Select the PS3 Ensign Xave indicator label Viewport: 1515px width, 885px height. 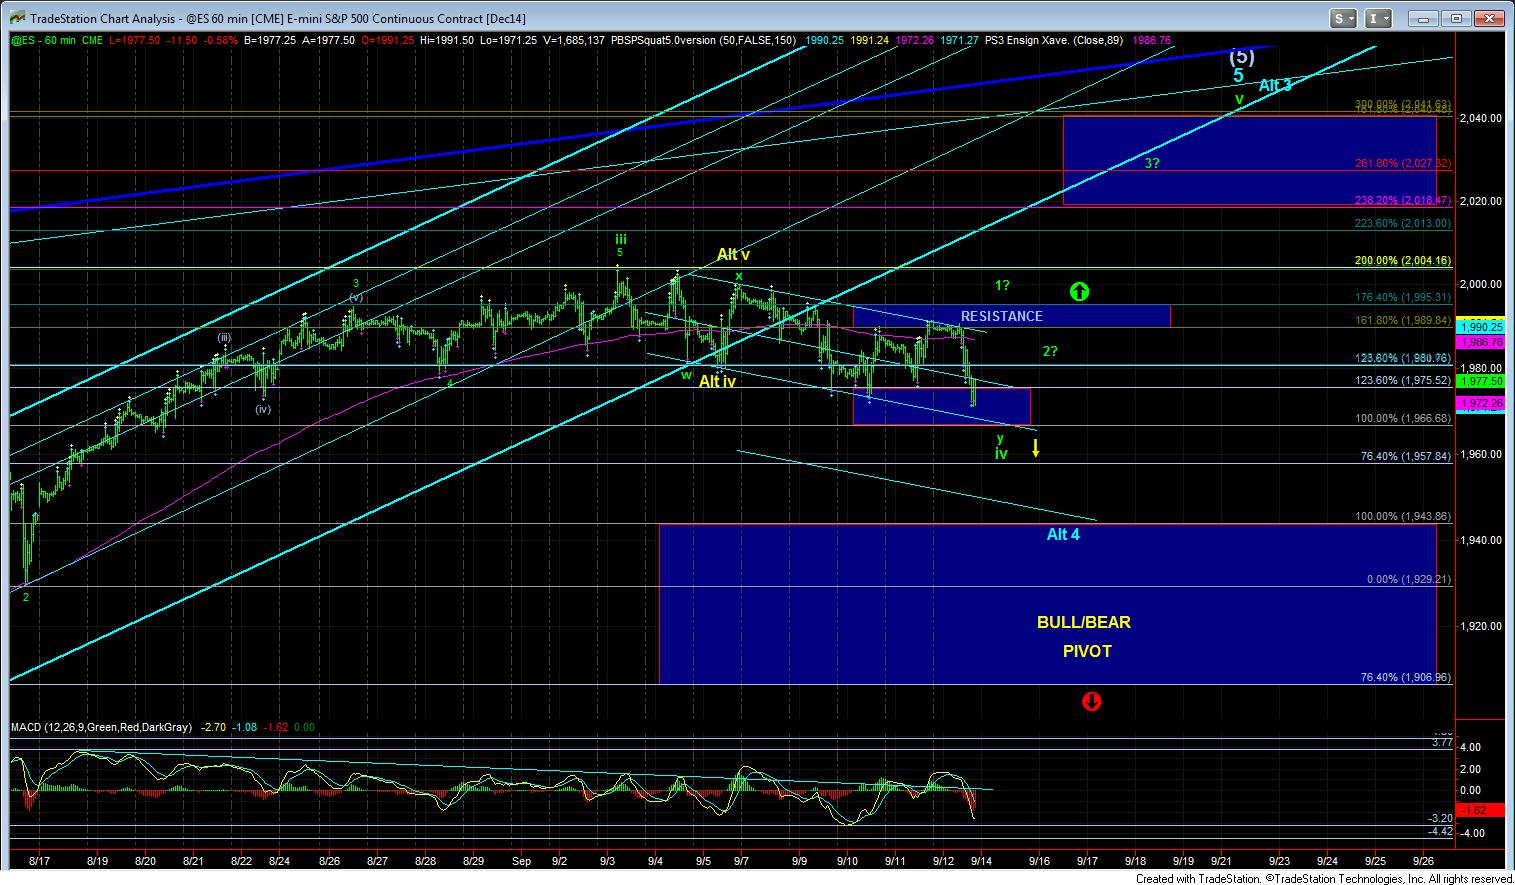(x=1056, y=41)
